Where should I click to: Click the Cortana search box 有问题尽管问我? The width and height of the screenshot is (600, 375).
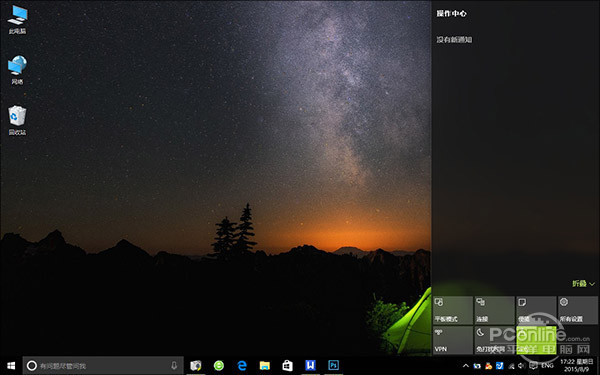(103, 366)
